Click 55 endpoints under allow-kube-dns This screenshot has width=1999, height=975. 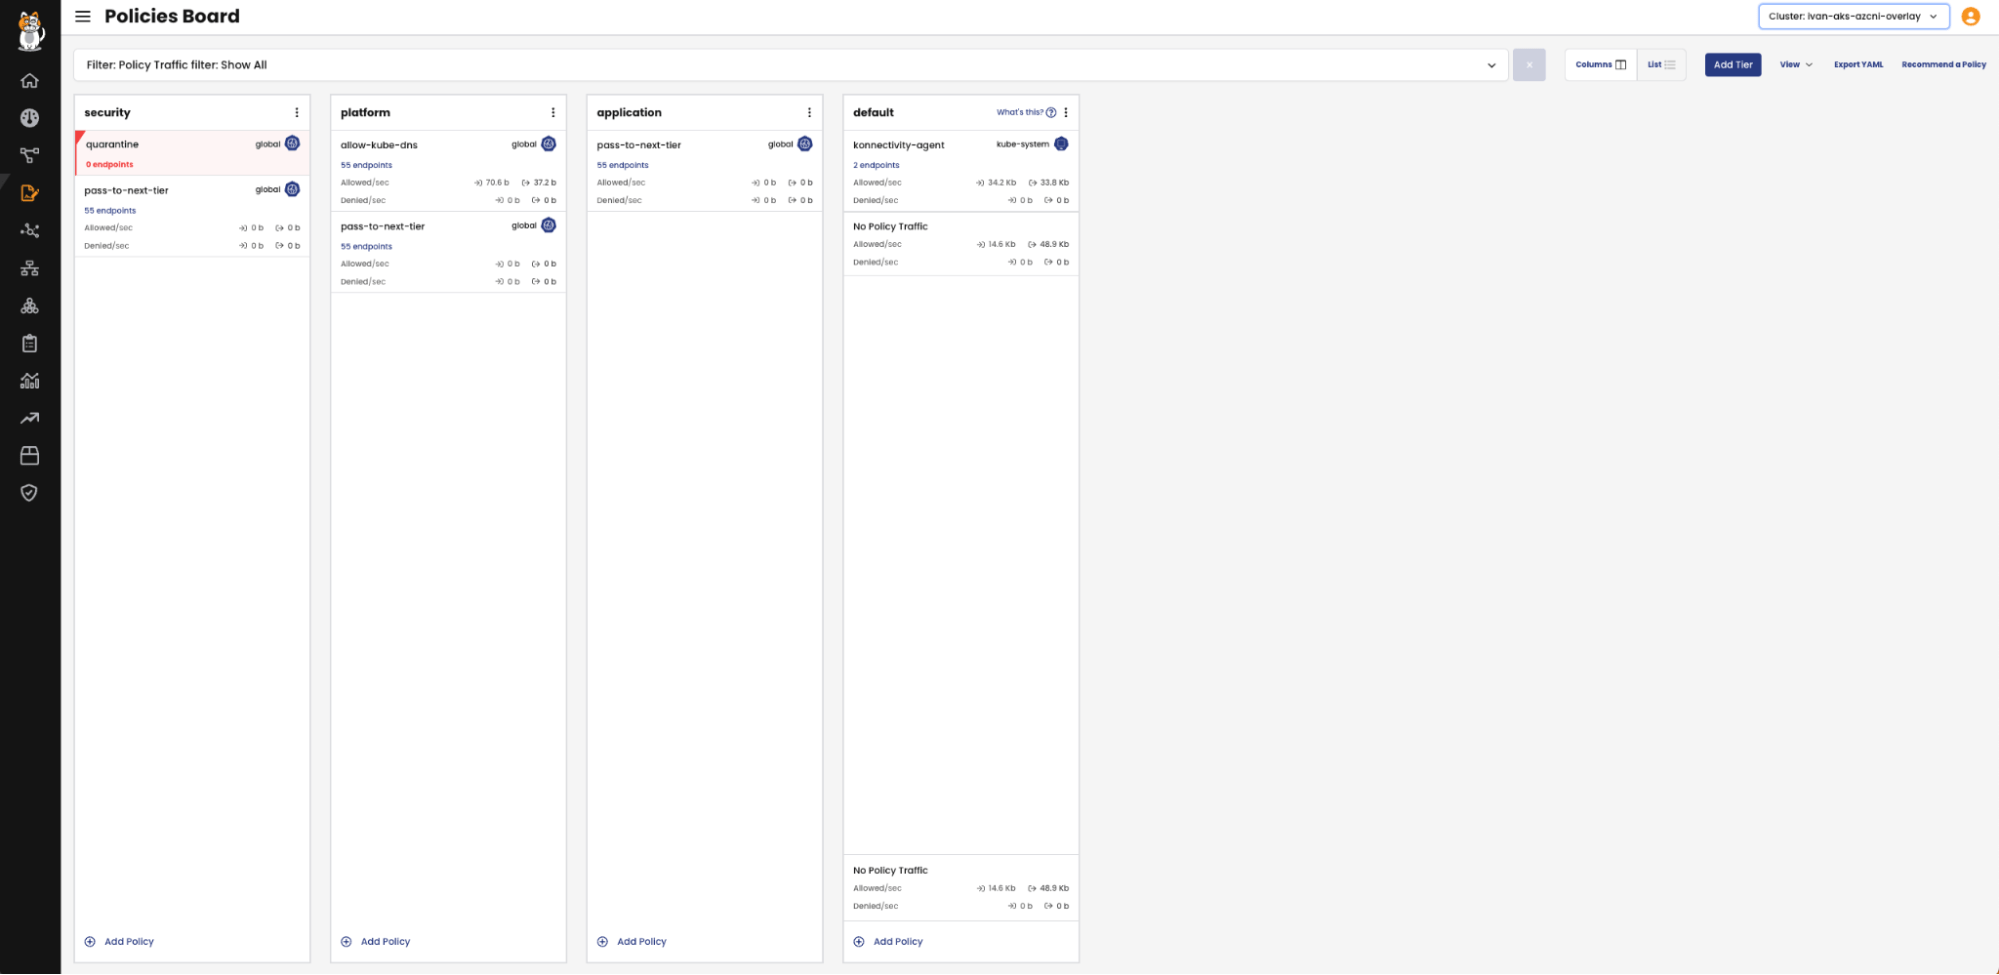click(x=366, y=165)
